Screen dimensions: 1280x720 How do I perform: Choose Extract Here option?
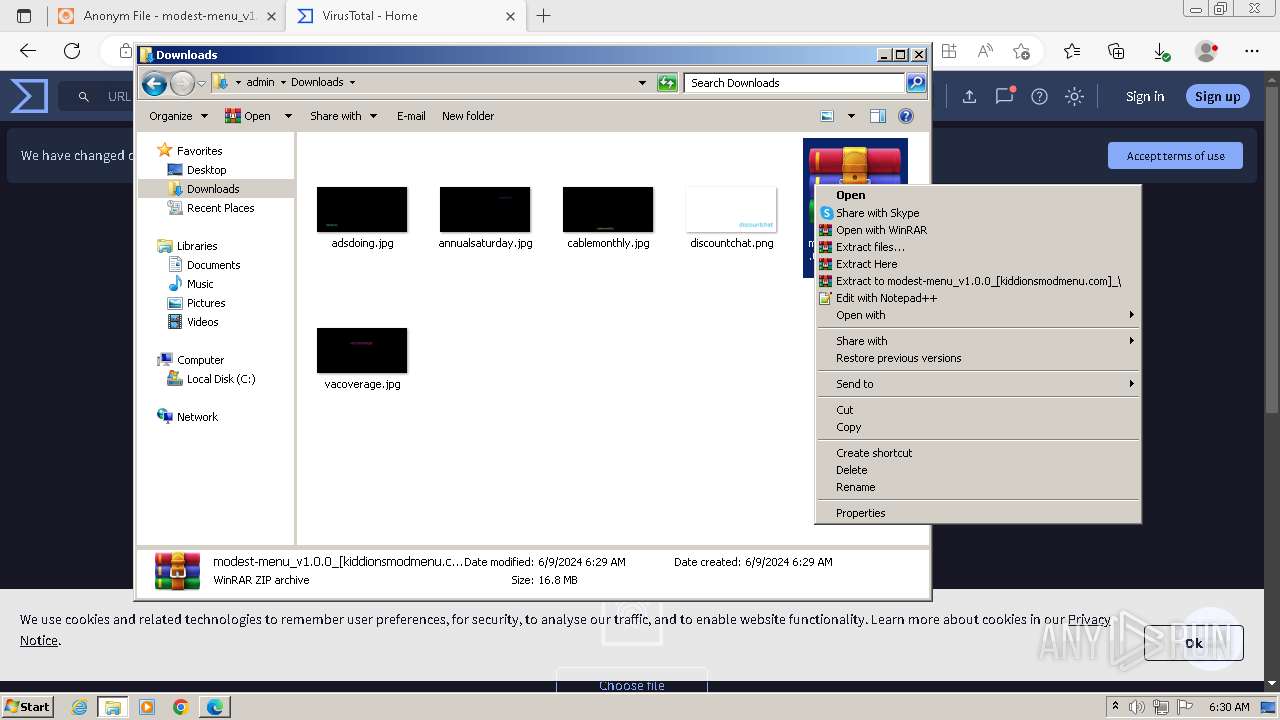(x=978, y=264)
